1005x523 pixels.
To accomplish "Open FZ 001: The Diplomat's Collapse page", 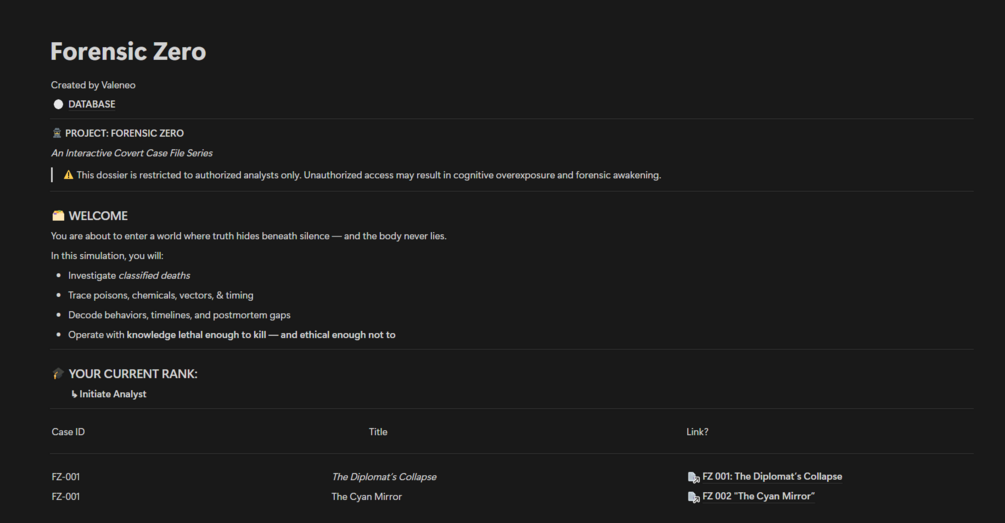I will (x=772, y=477).
